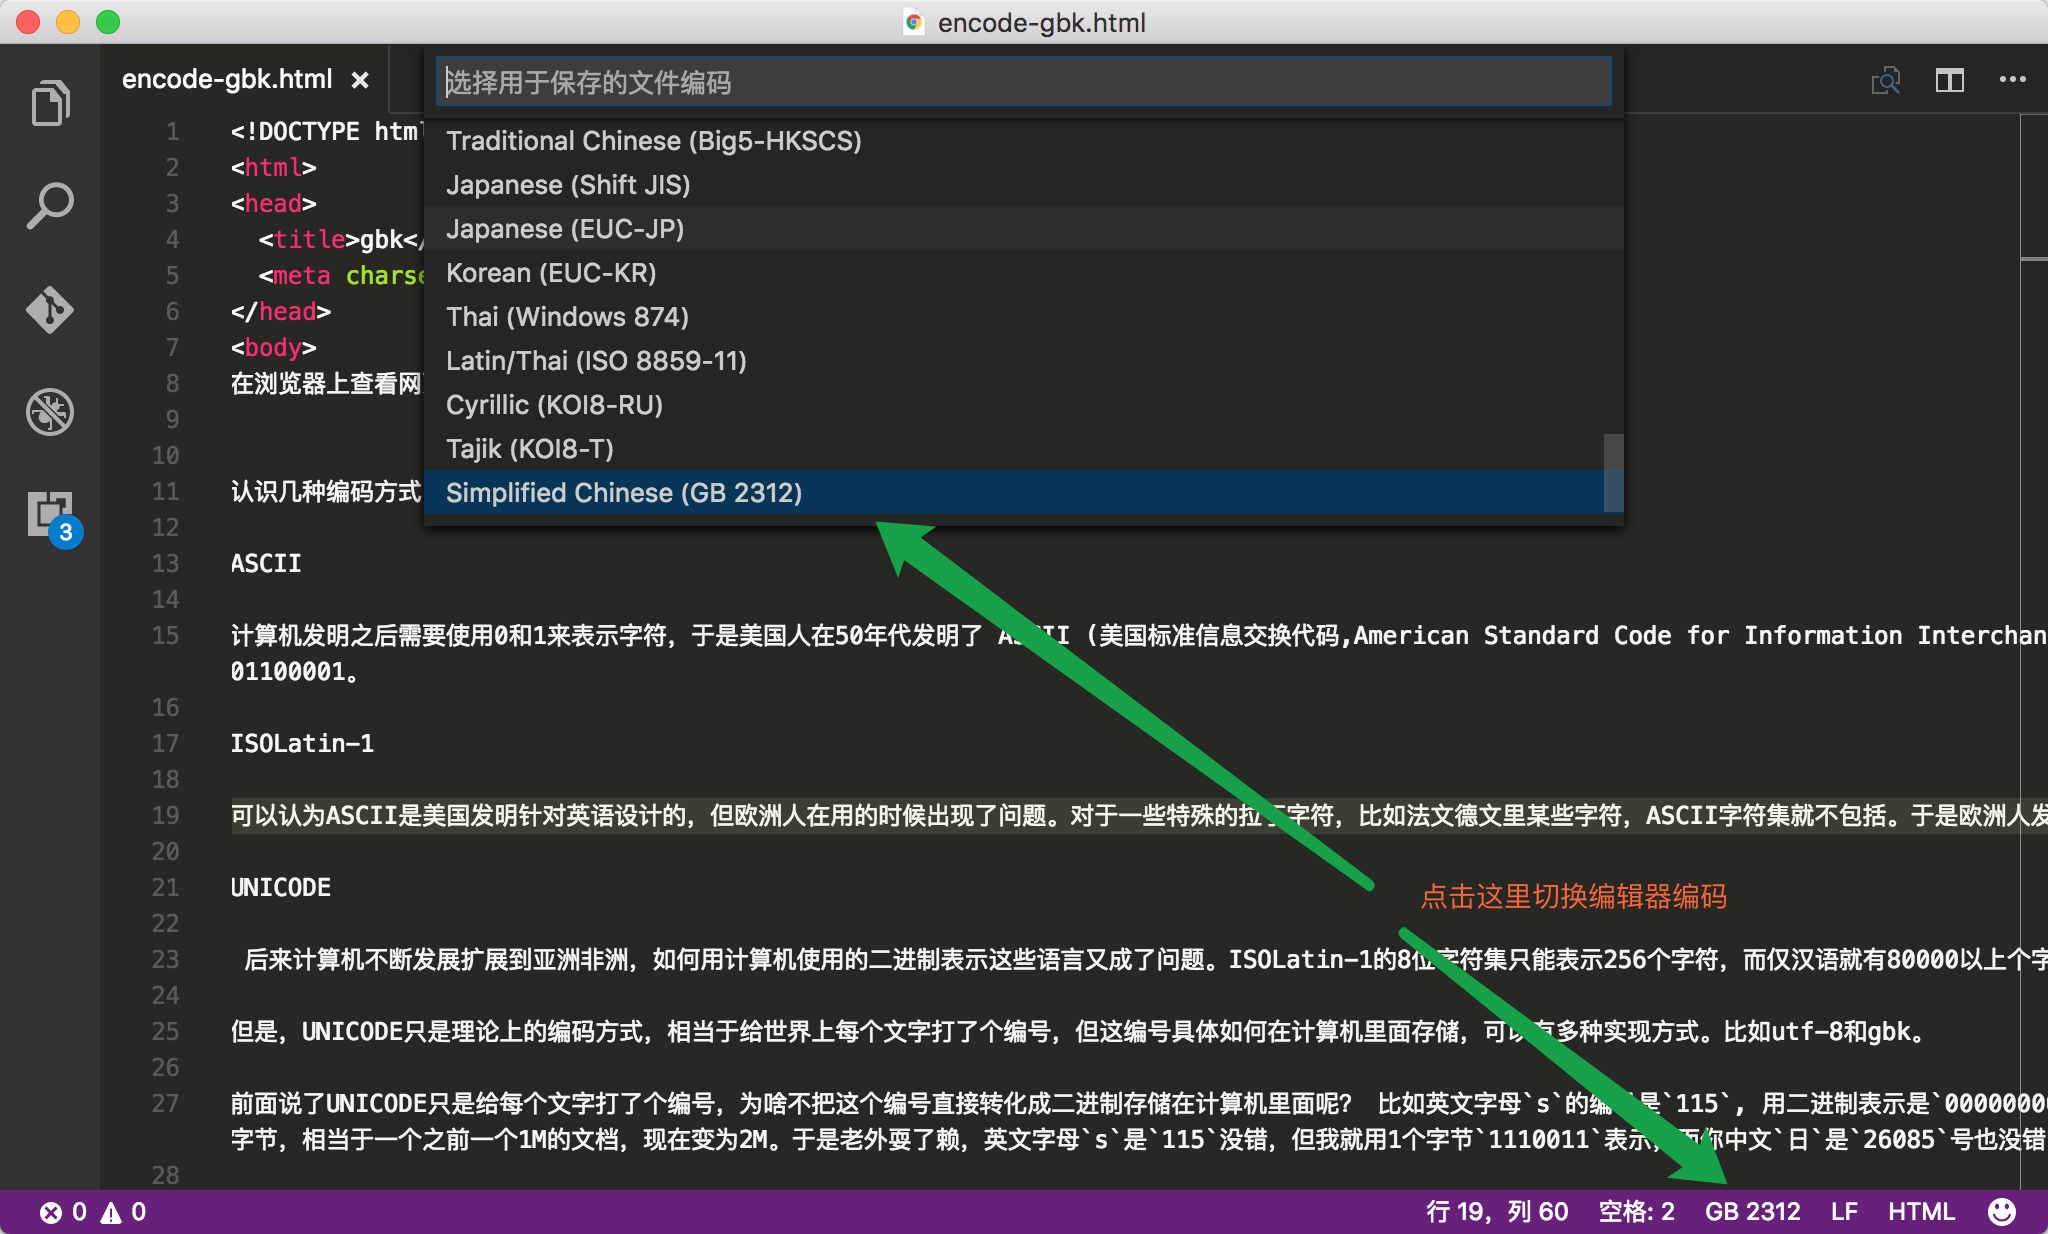Open the Search panel icon
Image resolution: width=2048 pixels, height=1234 pixels.
(x=50, y=206)
